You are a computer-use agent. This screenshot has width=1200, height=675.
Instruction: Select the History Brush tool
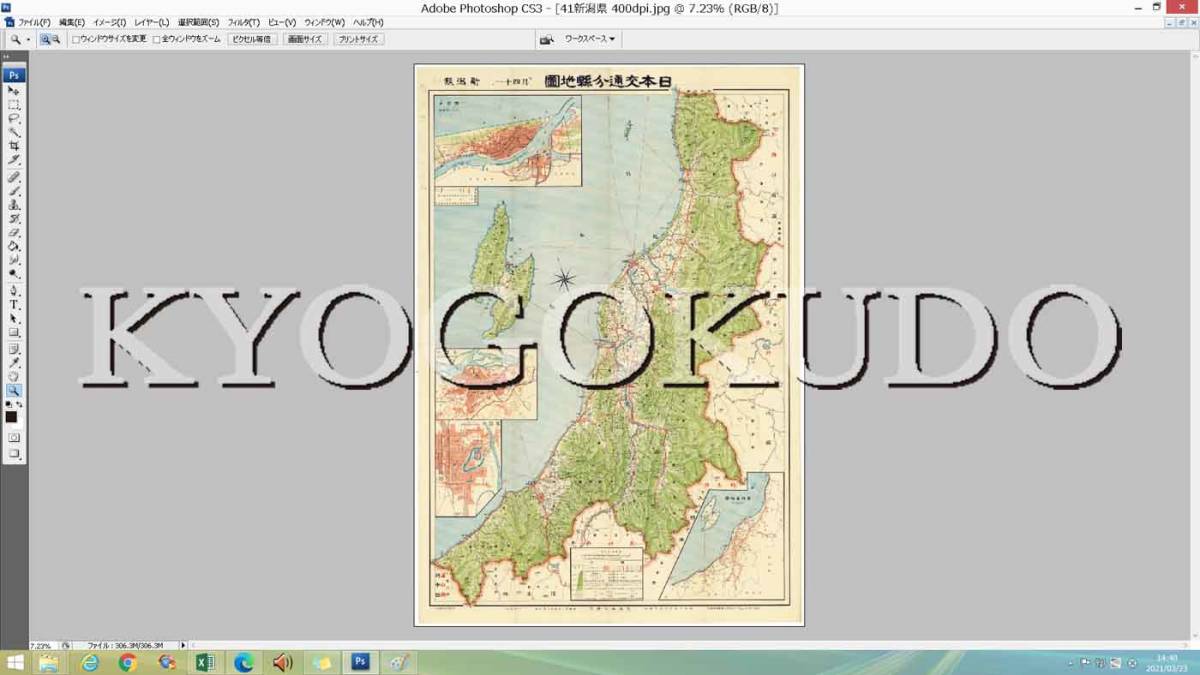(14, 219)
